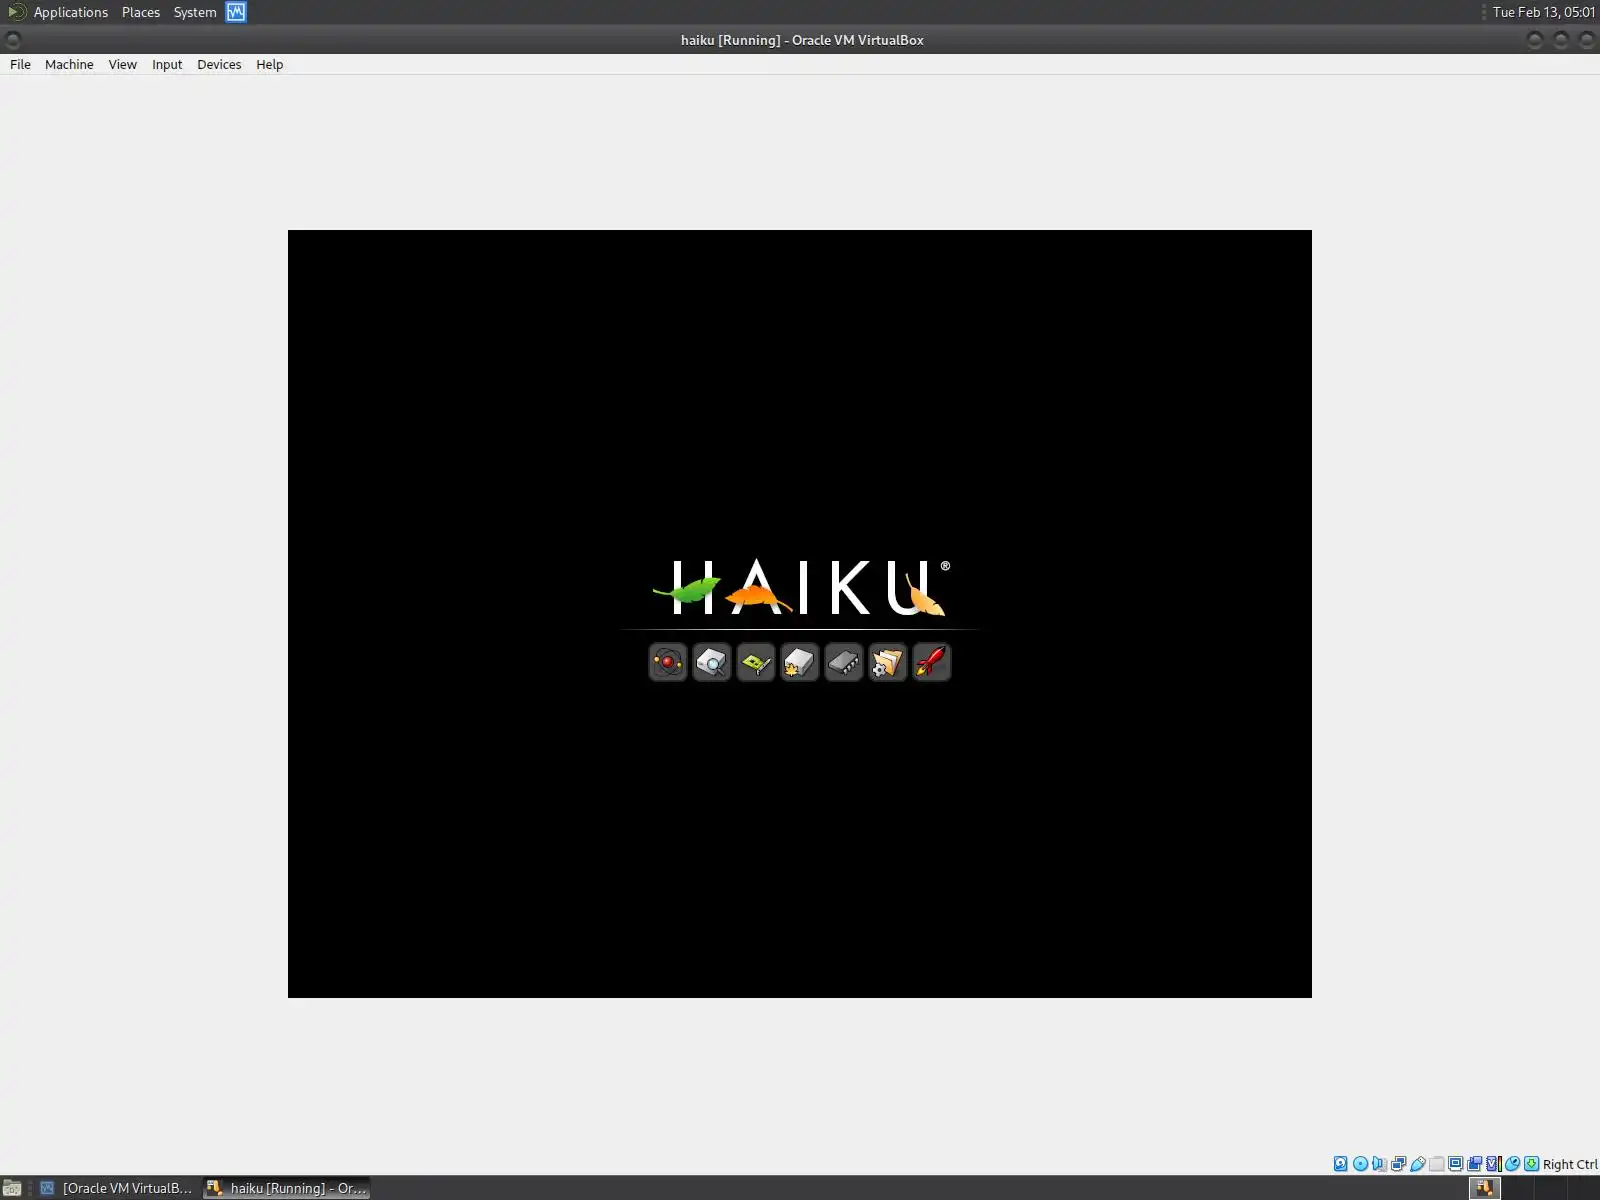Open the Applications menu in top panel

70,12
